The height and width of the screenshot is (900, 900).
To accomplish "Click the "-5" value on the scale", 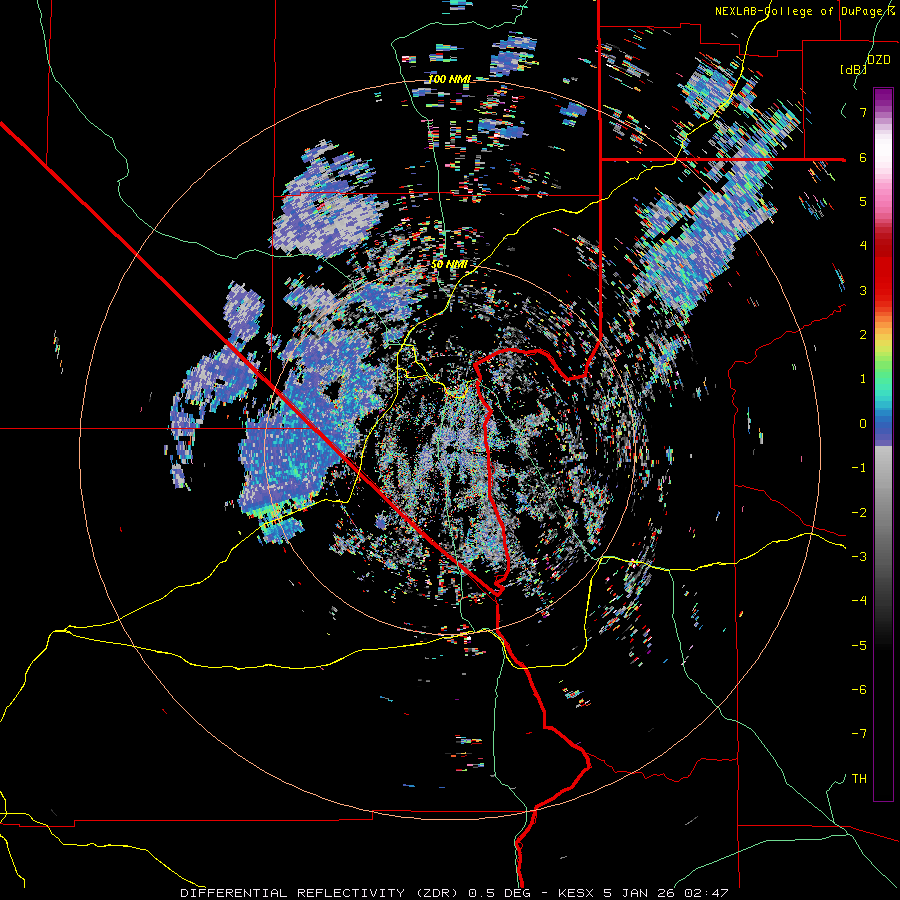I will [859, 646].
